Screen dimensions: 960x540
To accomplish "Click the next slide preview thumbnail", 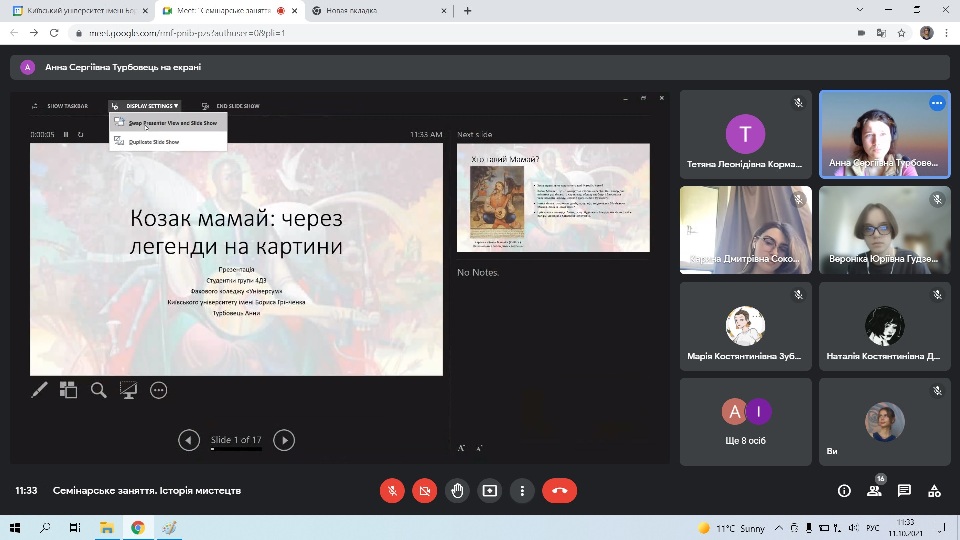I will click(553, 197).
